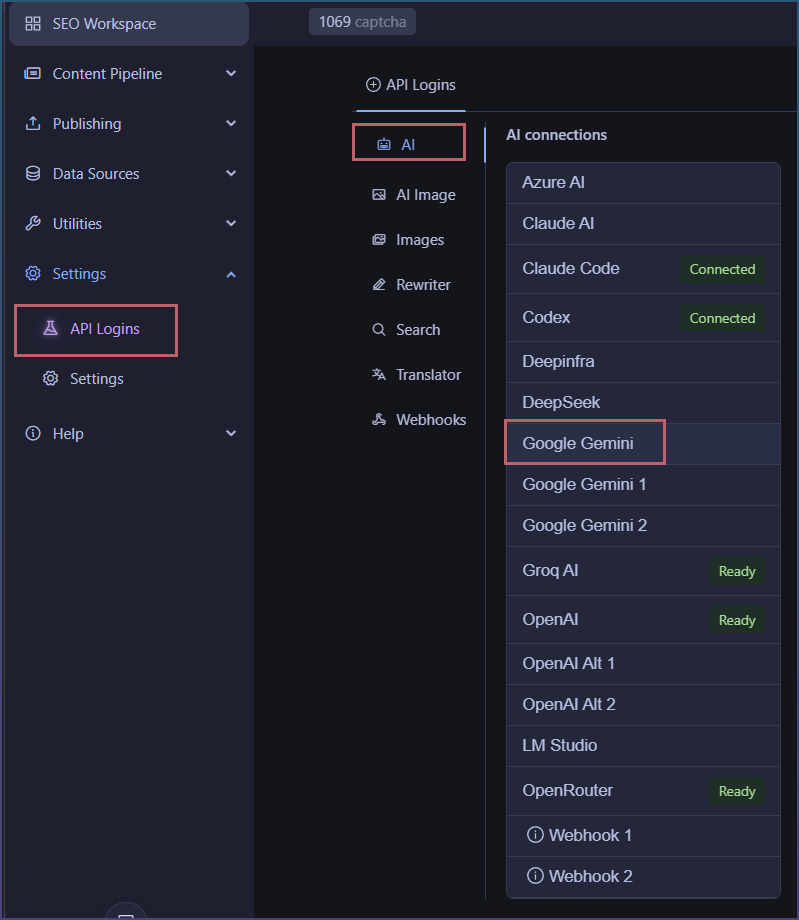This screenshot has height=920, width=799.
Task: Select the Rewriter category
Action: 412,285
